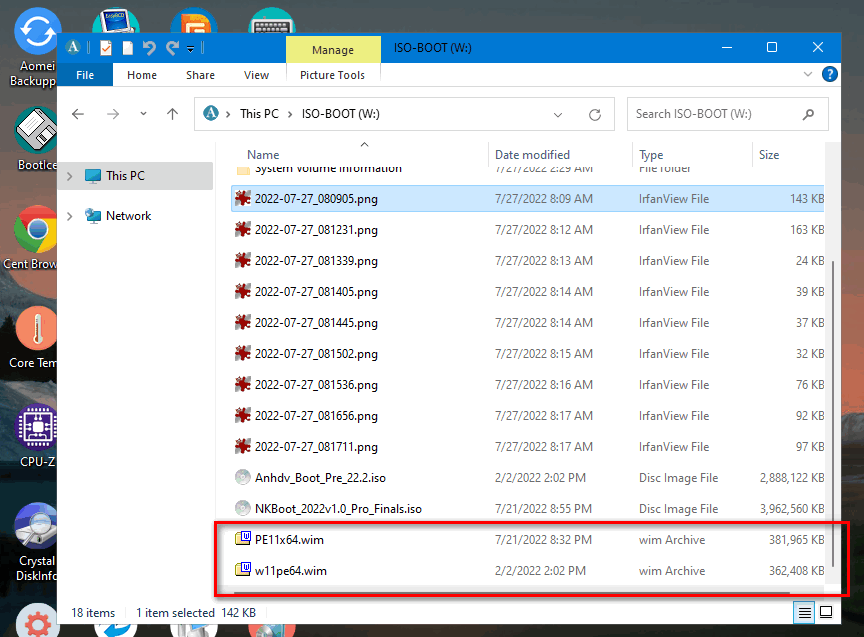Click the vertical scrollbar of file list
Image resolution: width=864 pixels, height=637 pixels.
[x=833, y=413]
